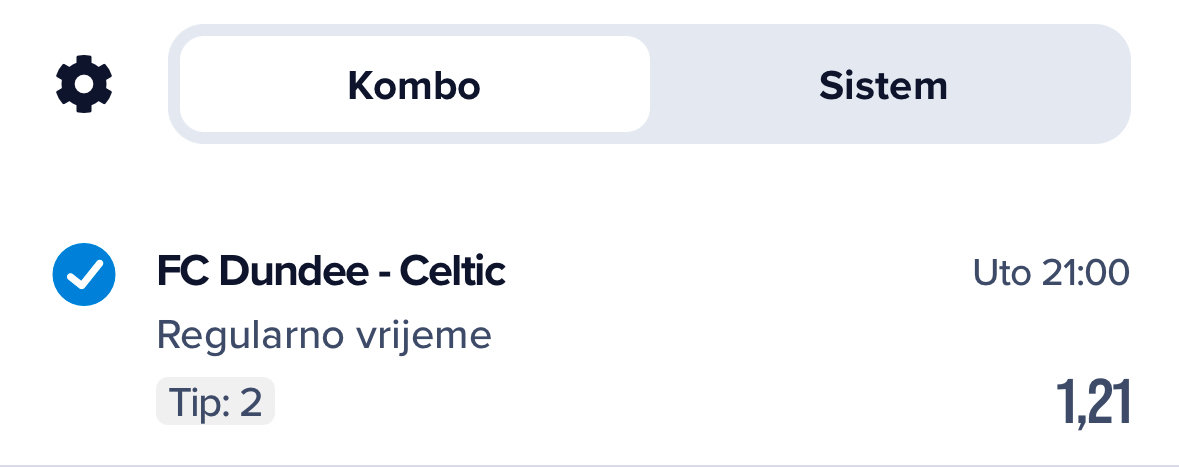Click the 1,21 odds value
This screenshot has height=467, width=1179.
point(1093,402)
